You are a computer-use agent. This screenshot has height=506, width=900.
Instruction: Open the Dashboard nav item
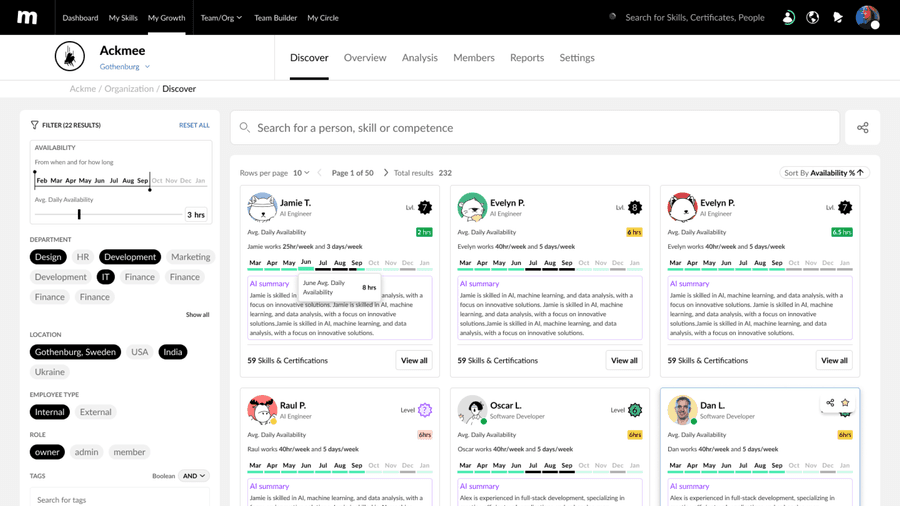tap(80, 18)
